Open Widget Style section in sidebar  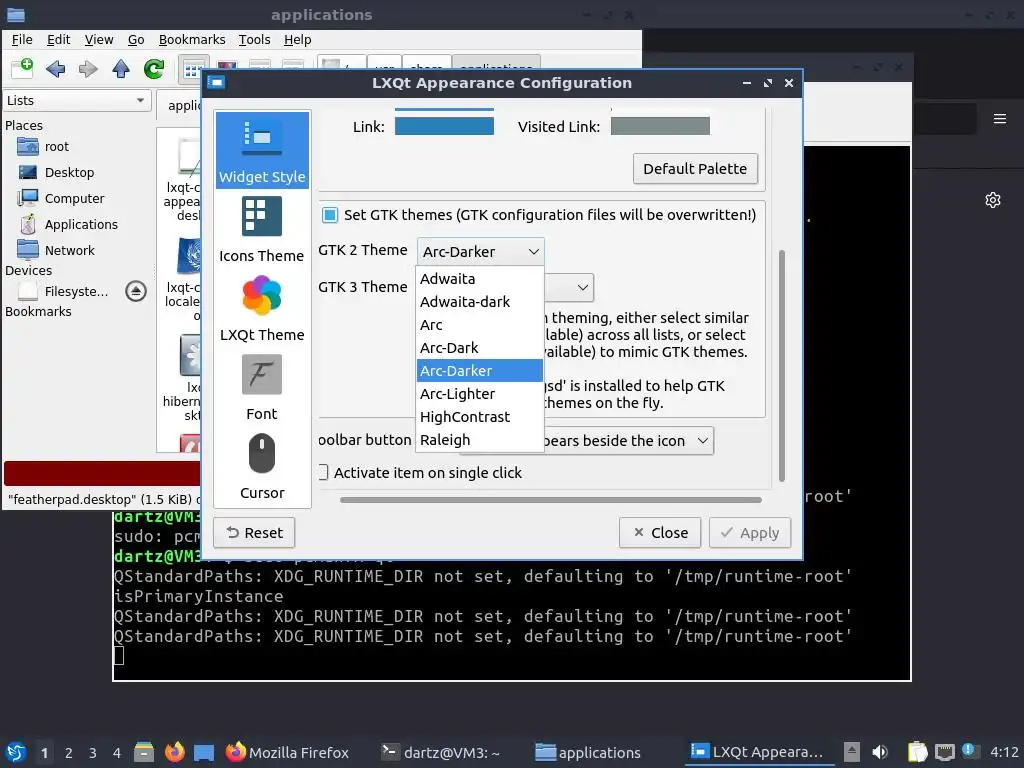262,150
